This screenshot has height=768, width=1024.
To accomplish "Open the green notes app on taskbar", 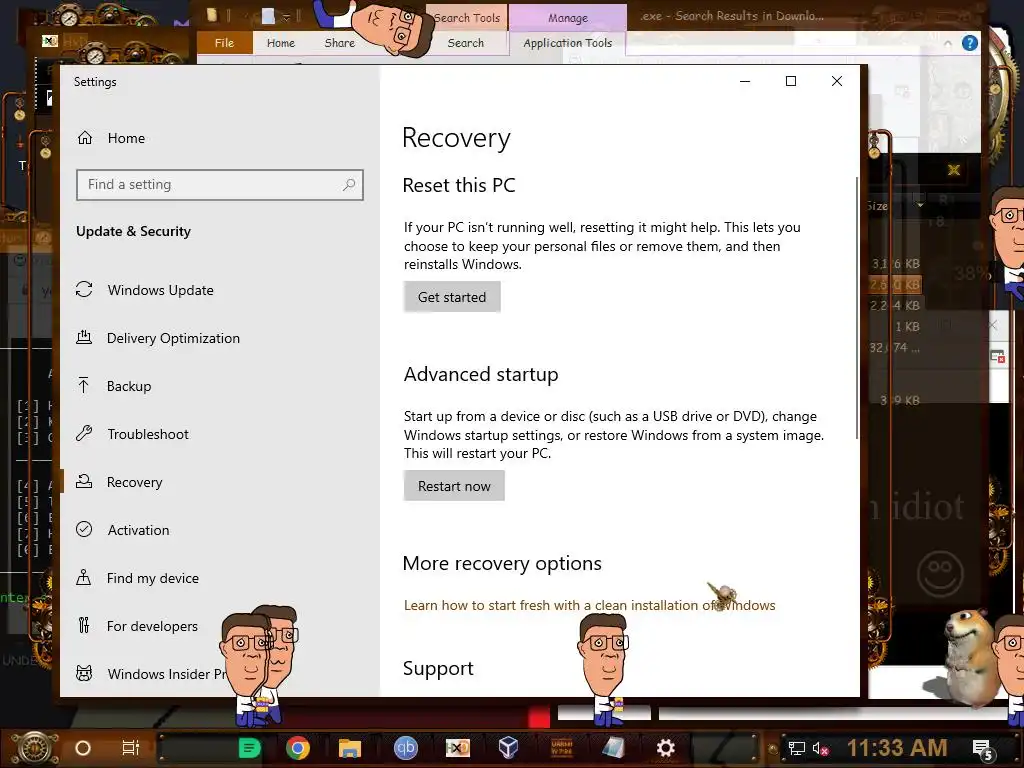I will click(249, 748).
